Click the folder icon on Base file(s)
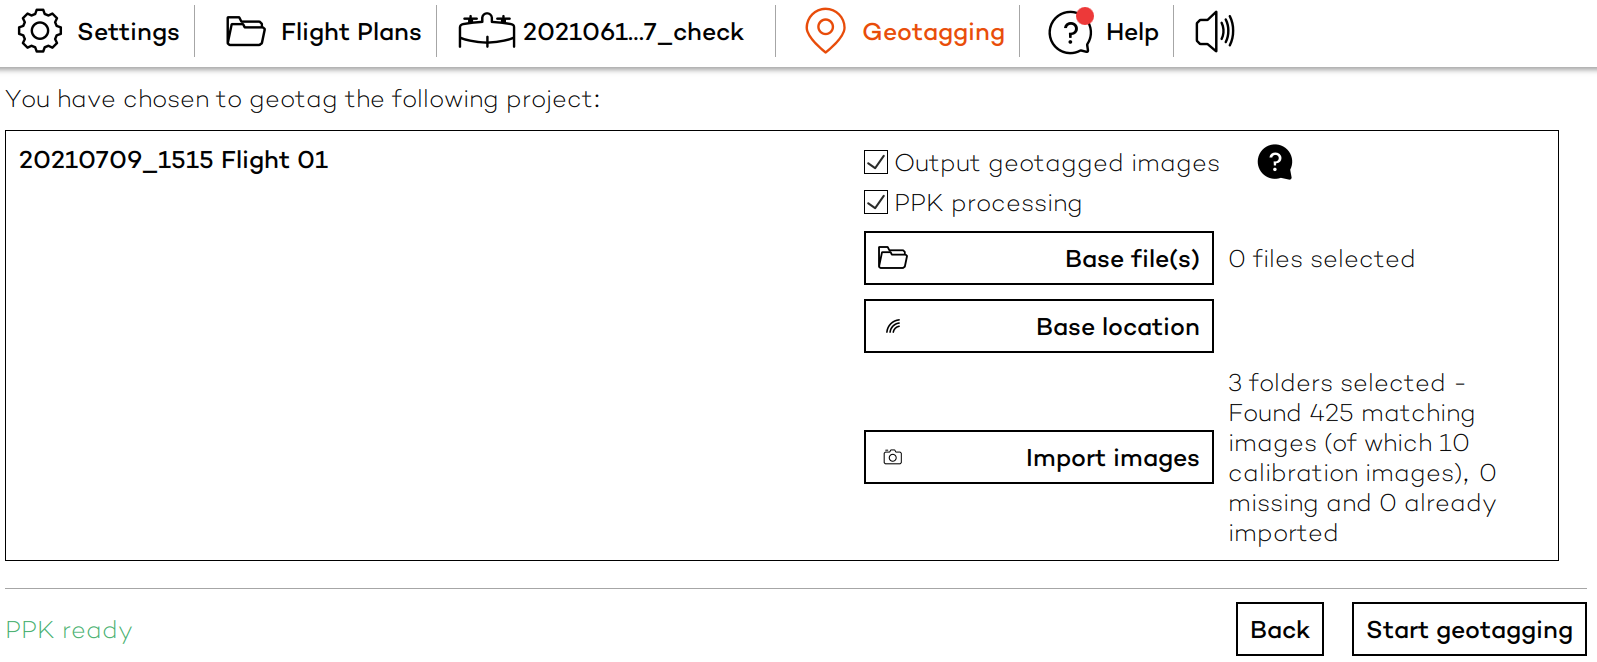The image size is (1597, 662). tap(895, 257)
